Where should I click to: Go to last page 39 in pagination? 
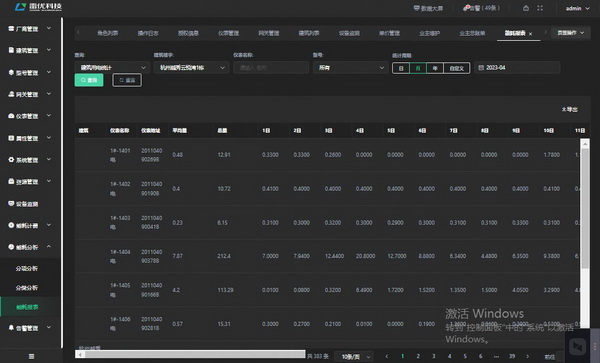512,356
